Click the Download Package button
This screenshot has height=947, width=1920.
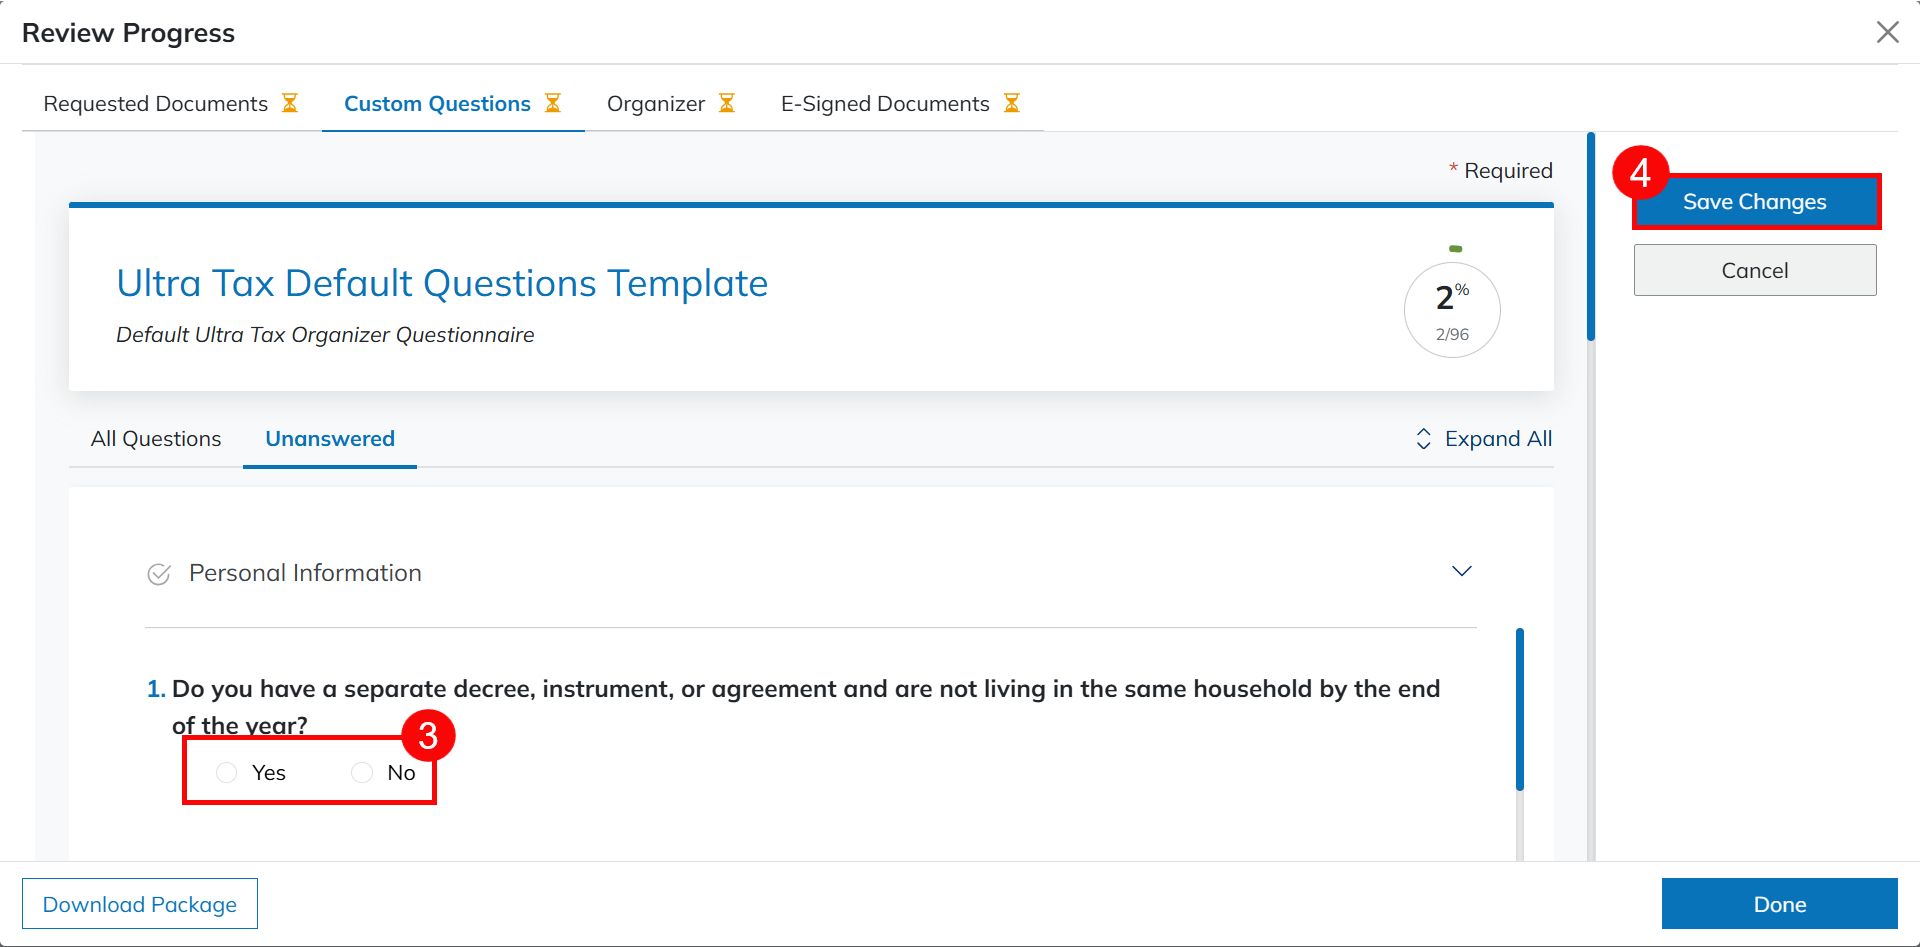(x=140, y=904)
